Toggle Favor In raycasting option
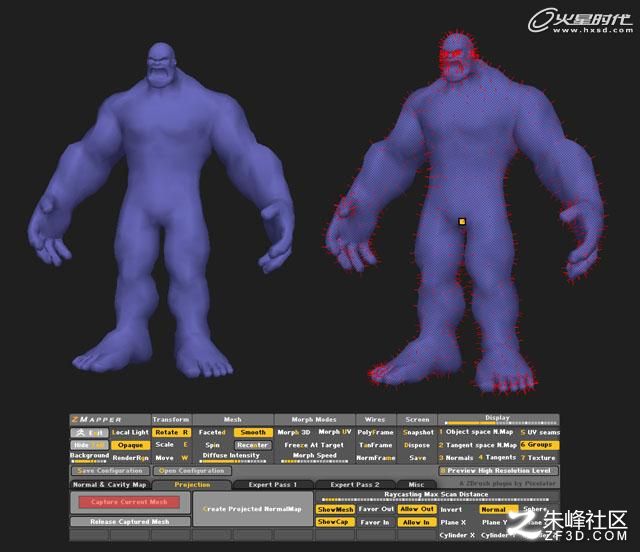The image size is (640, 552). (376, 522)
